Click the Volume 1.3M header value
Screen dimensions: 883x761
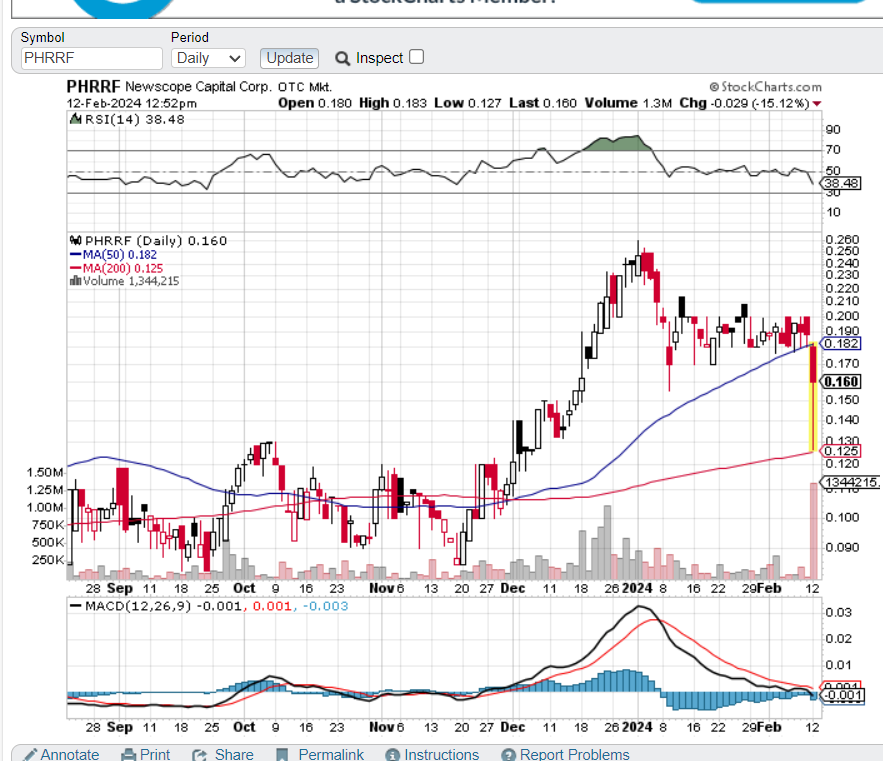(x=628, y=103)
